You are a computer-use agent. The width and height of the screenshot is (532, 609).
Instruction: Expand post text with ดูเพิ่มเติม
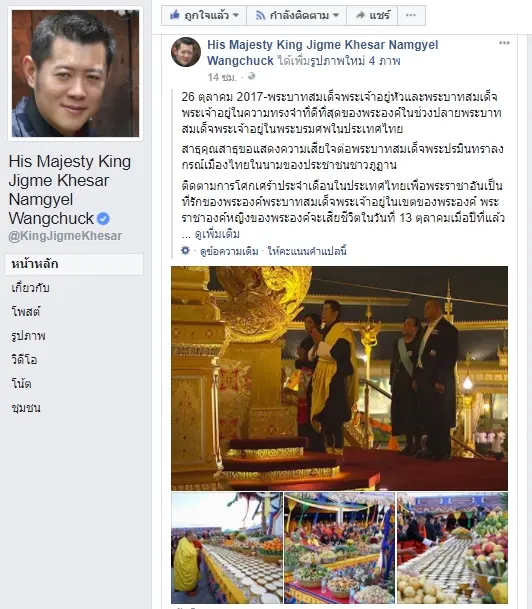pyautogui.click(x=217, y=234)
